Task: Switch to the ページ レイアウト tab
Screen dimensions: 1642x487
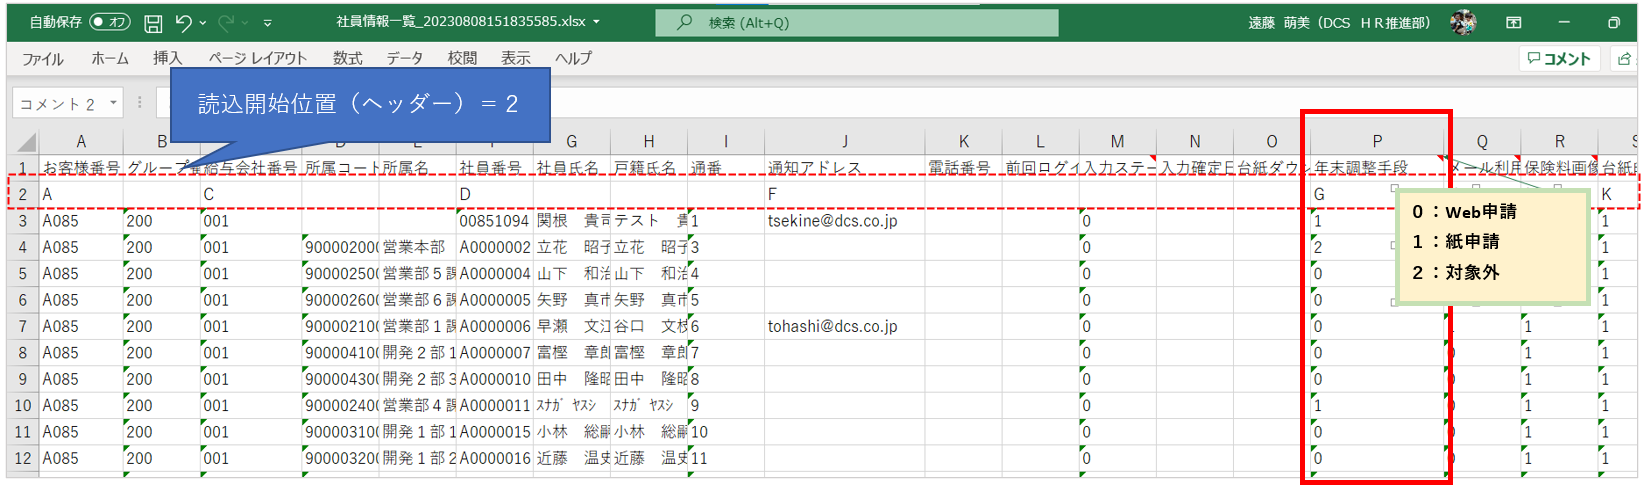Action: click(258, 59)
